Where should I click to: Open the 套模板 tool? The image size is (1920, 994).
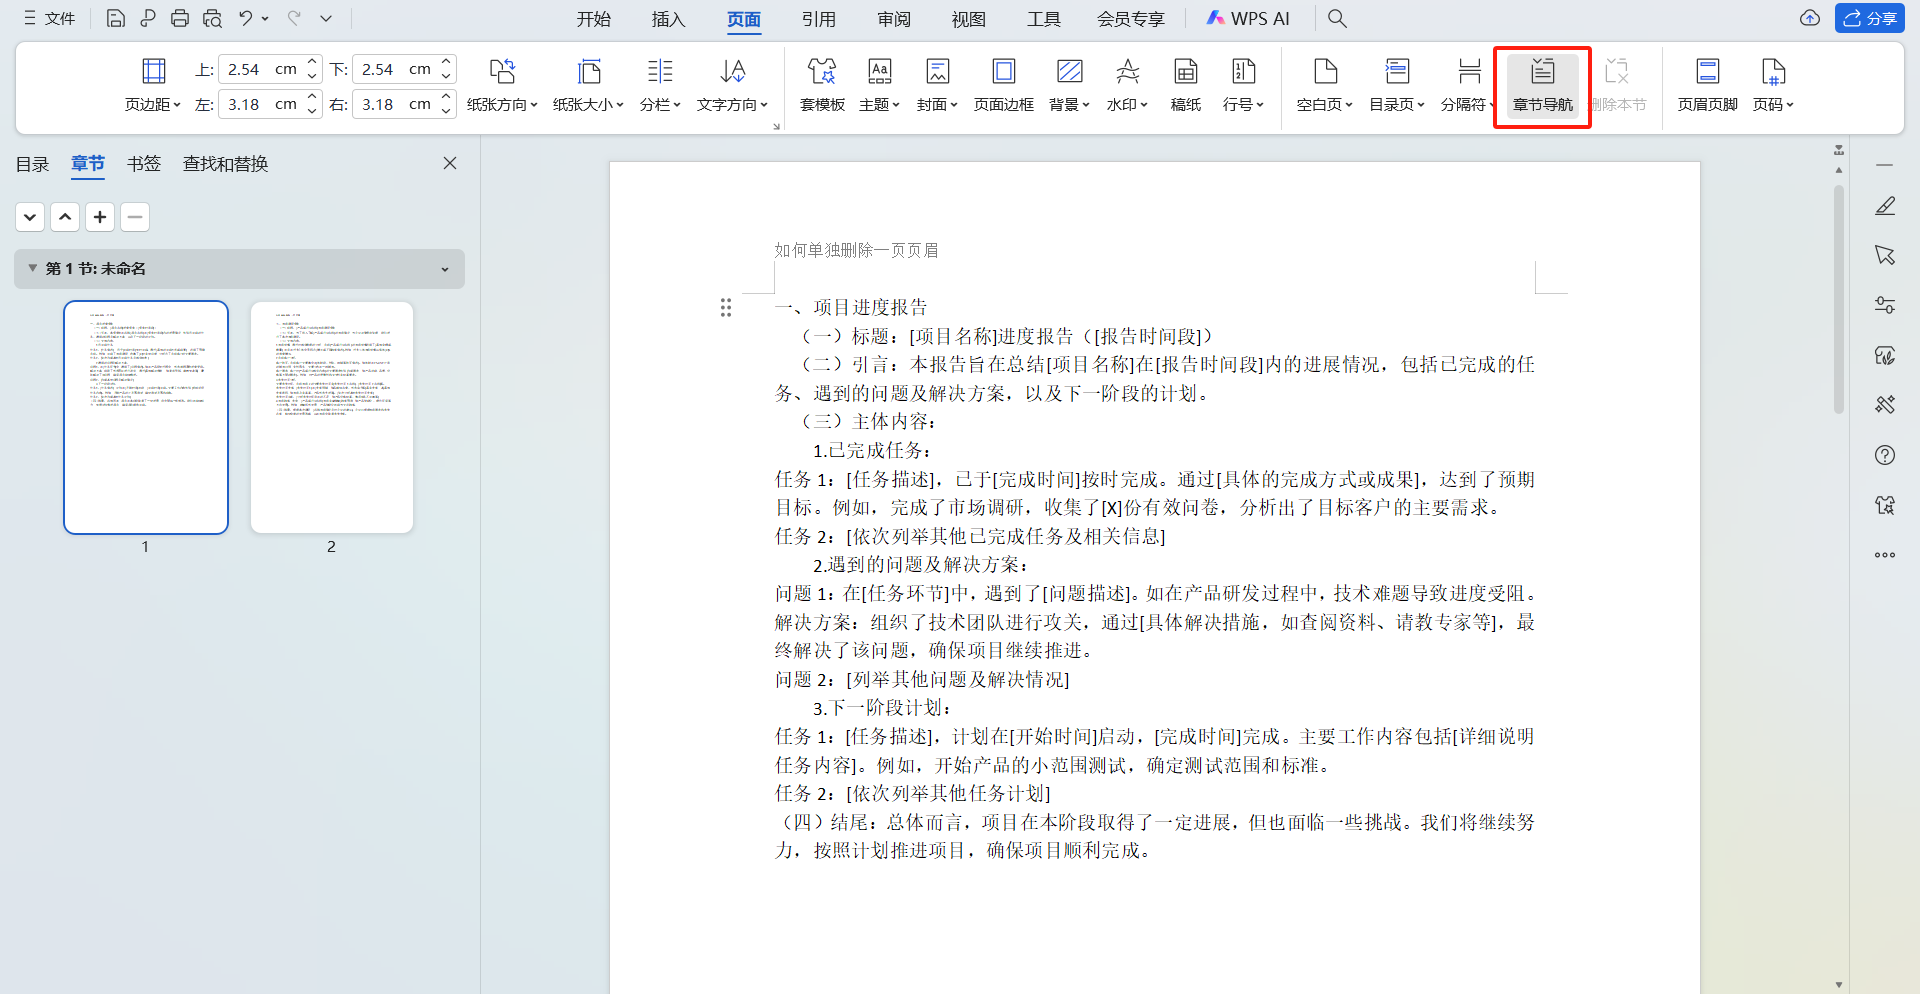(x=822, y=85)
